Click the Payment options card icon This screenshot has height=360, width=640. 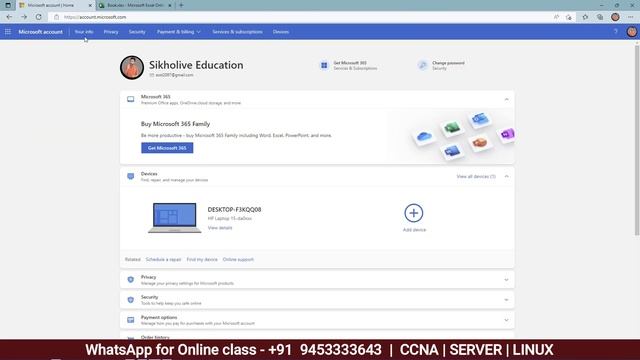click(x=131, y=320)
